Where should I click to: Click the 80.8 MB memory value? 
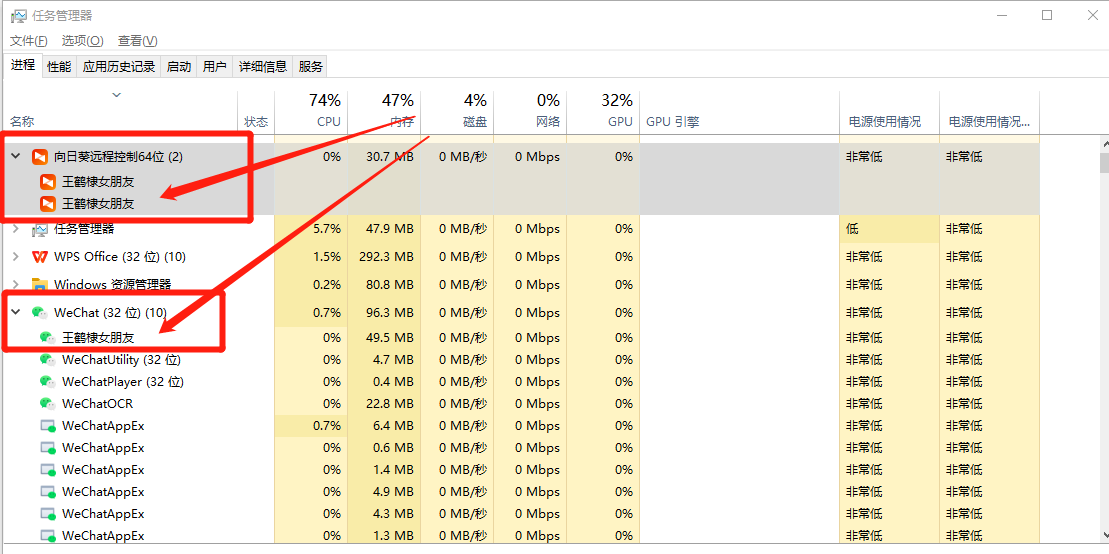[390, 284]
